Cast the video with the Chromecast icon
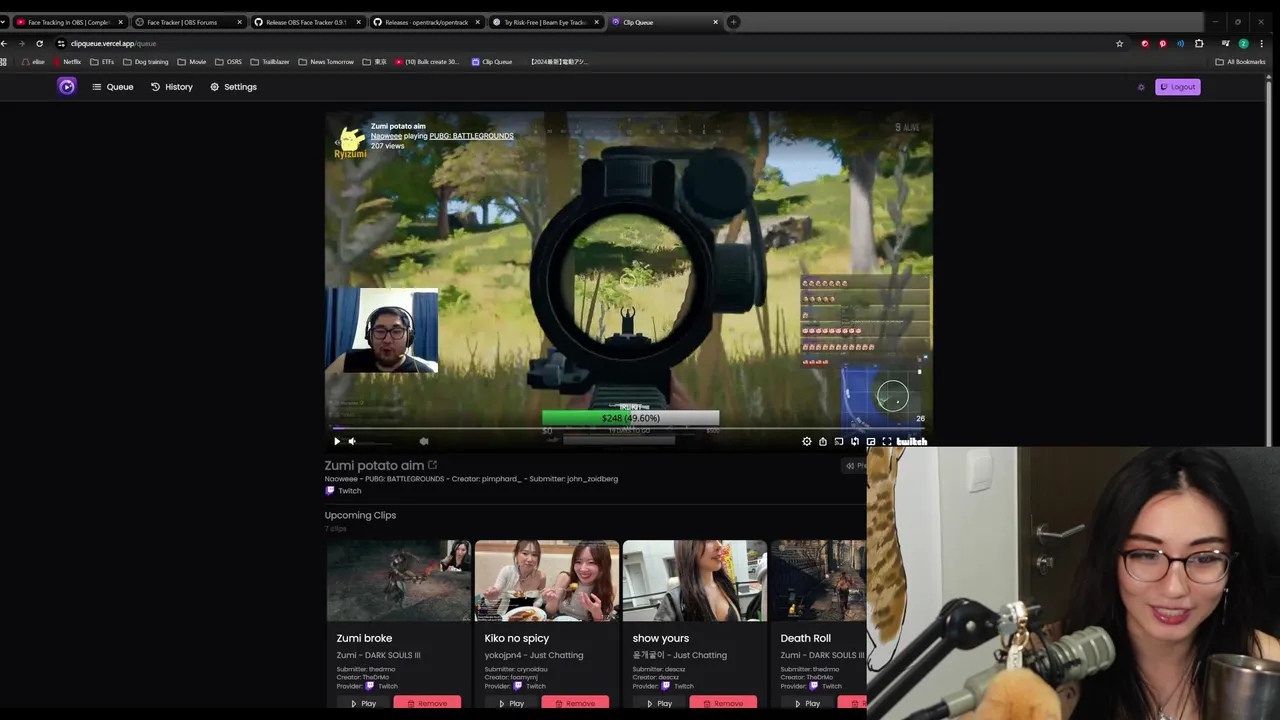 839,441
